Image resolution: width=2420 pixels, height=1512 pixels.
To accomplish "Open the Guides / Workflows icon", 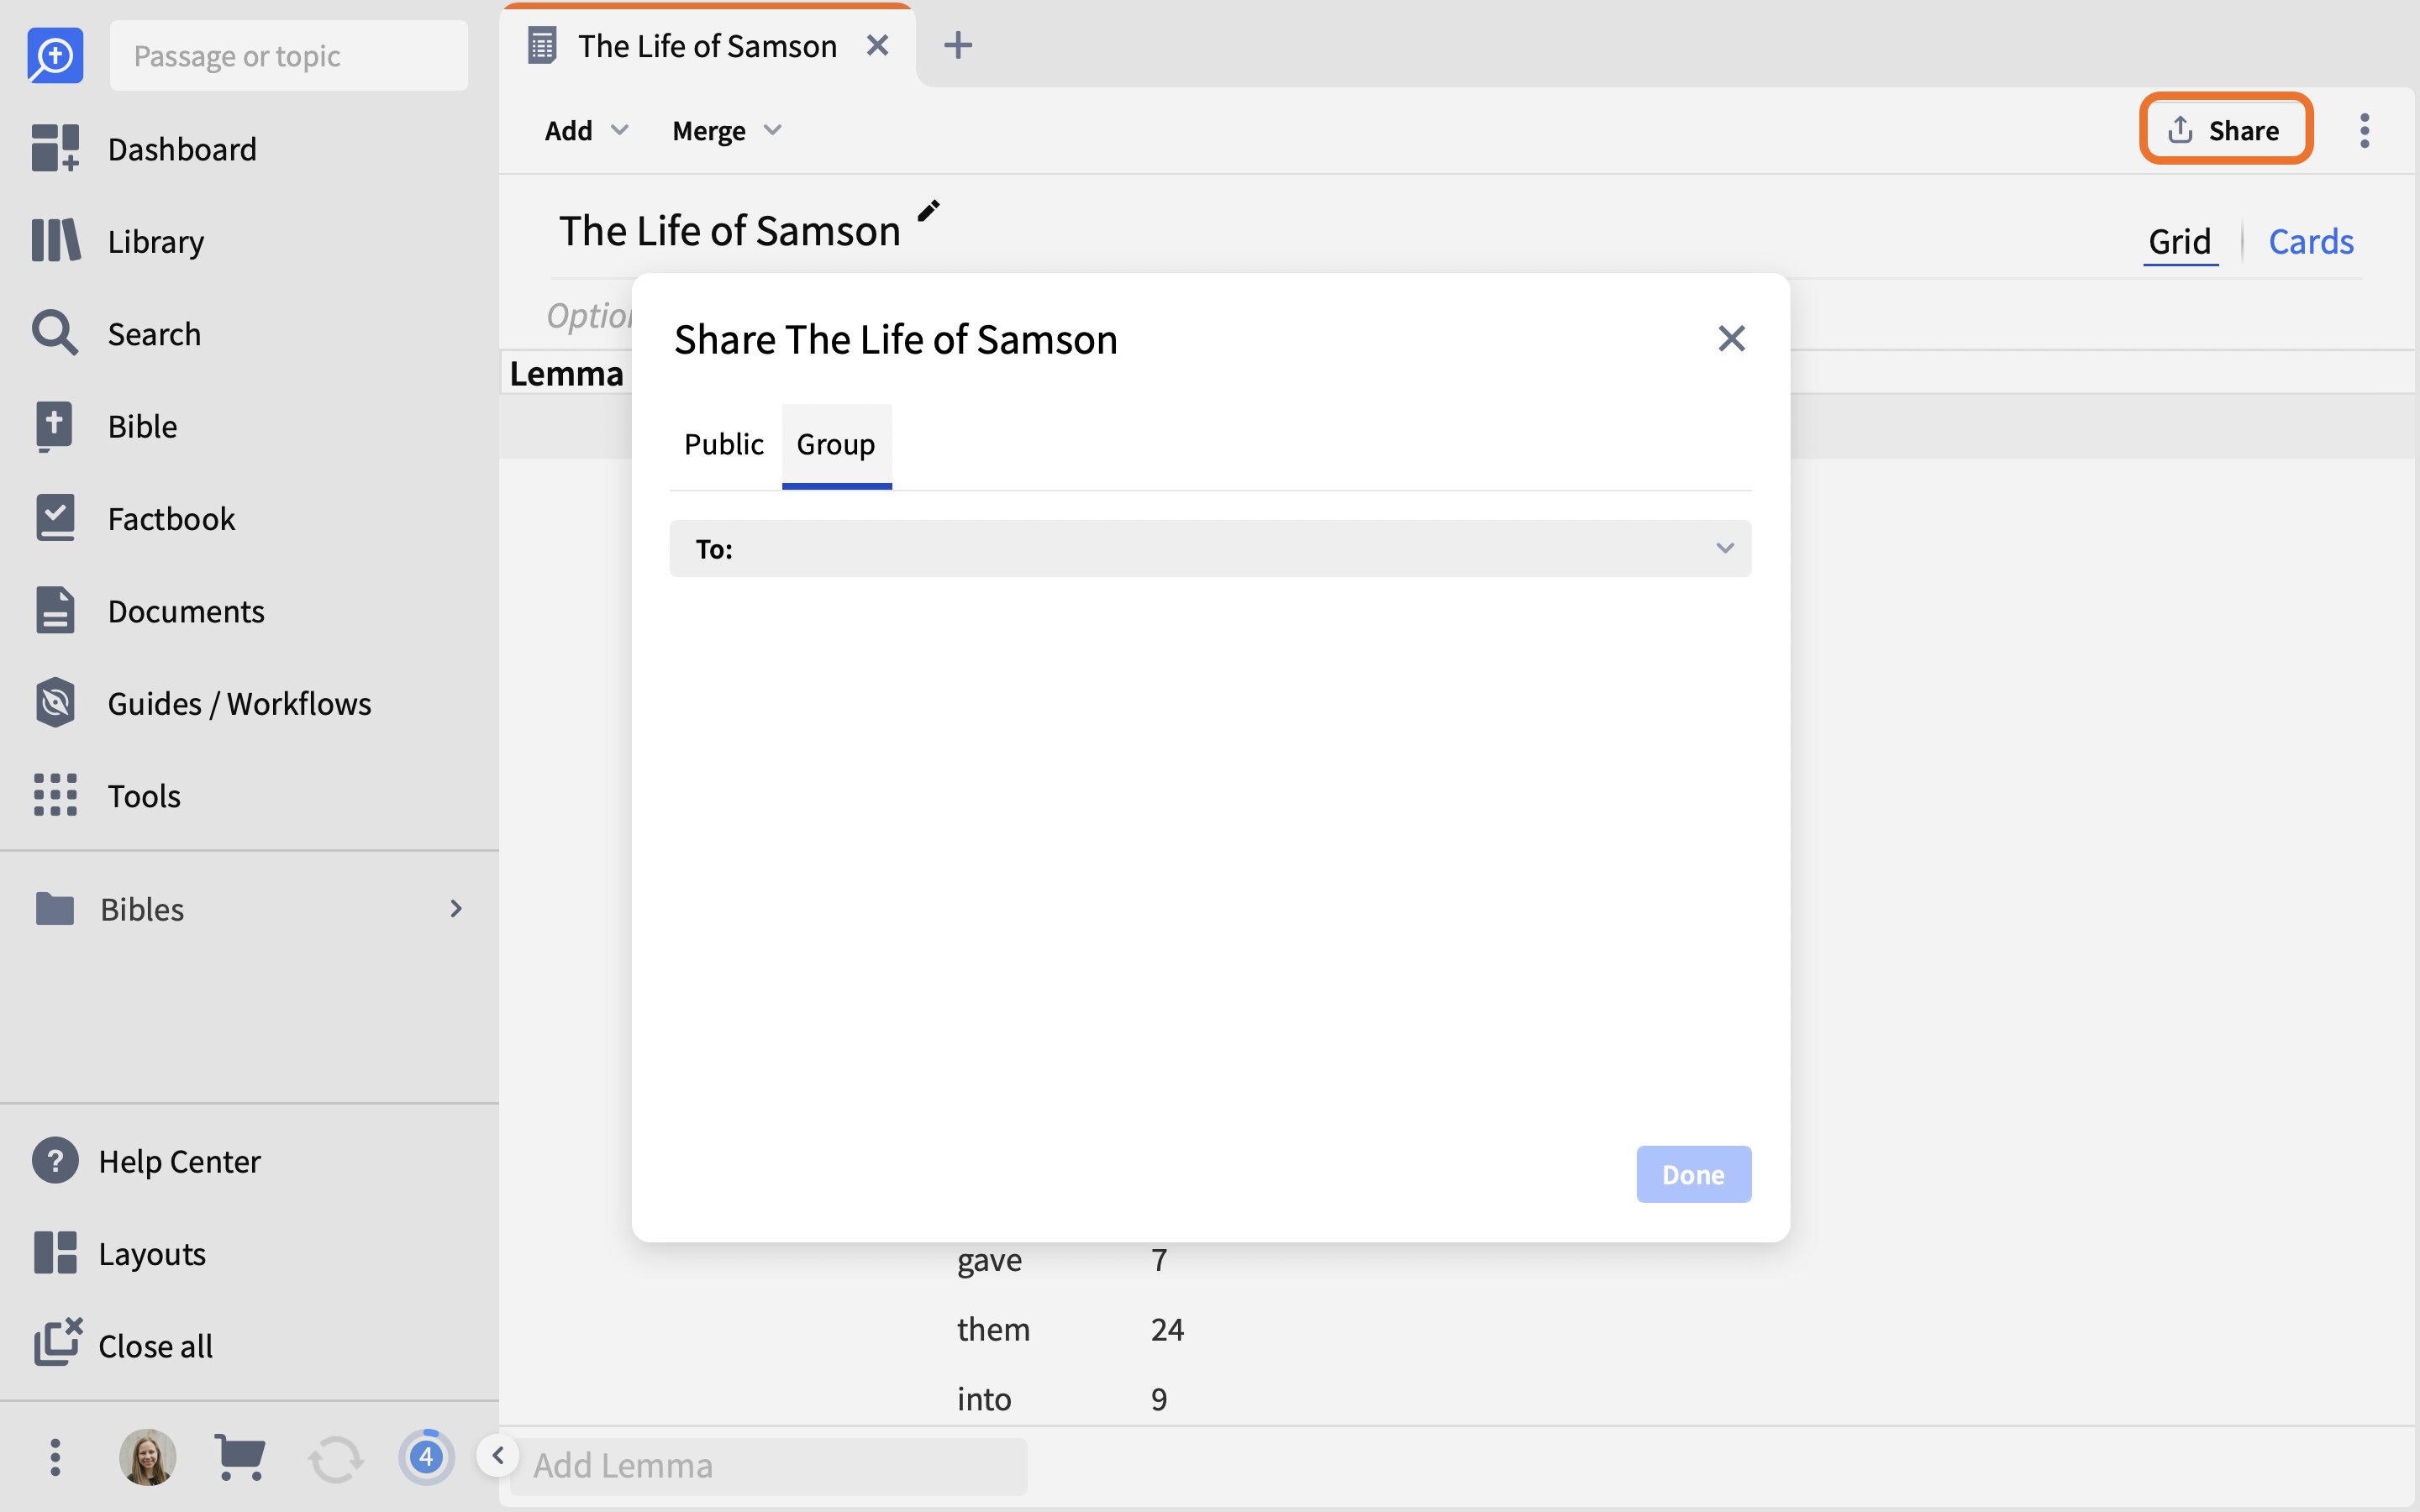I will click(55, 703).
